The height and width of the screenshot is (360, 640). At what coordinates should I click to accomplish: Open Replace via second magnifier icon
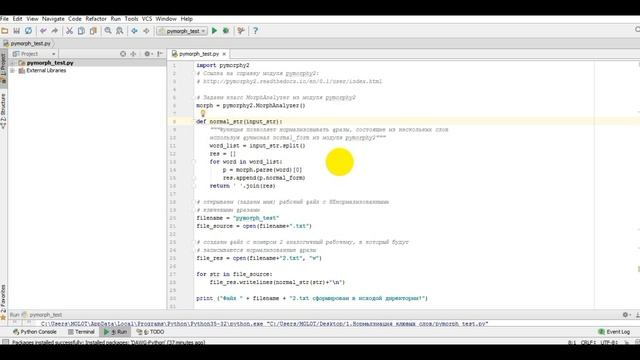(x=120, y=31)
